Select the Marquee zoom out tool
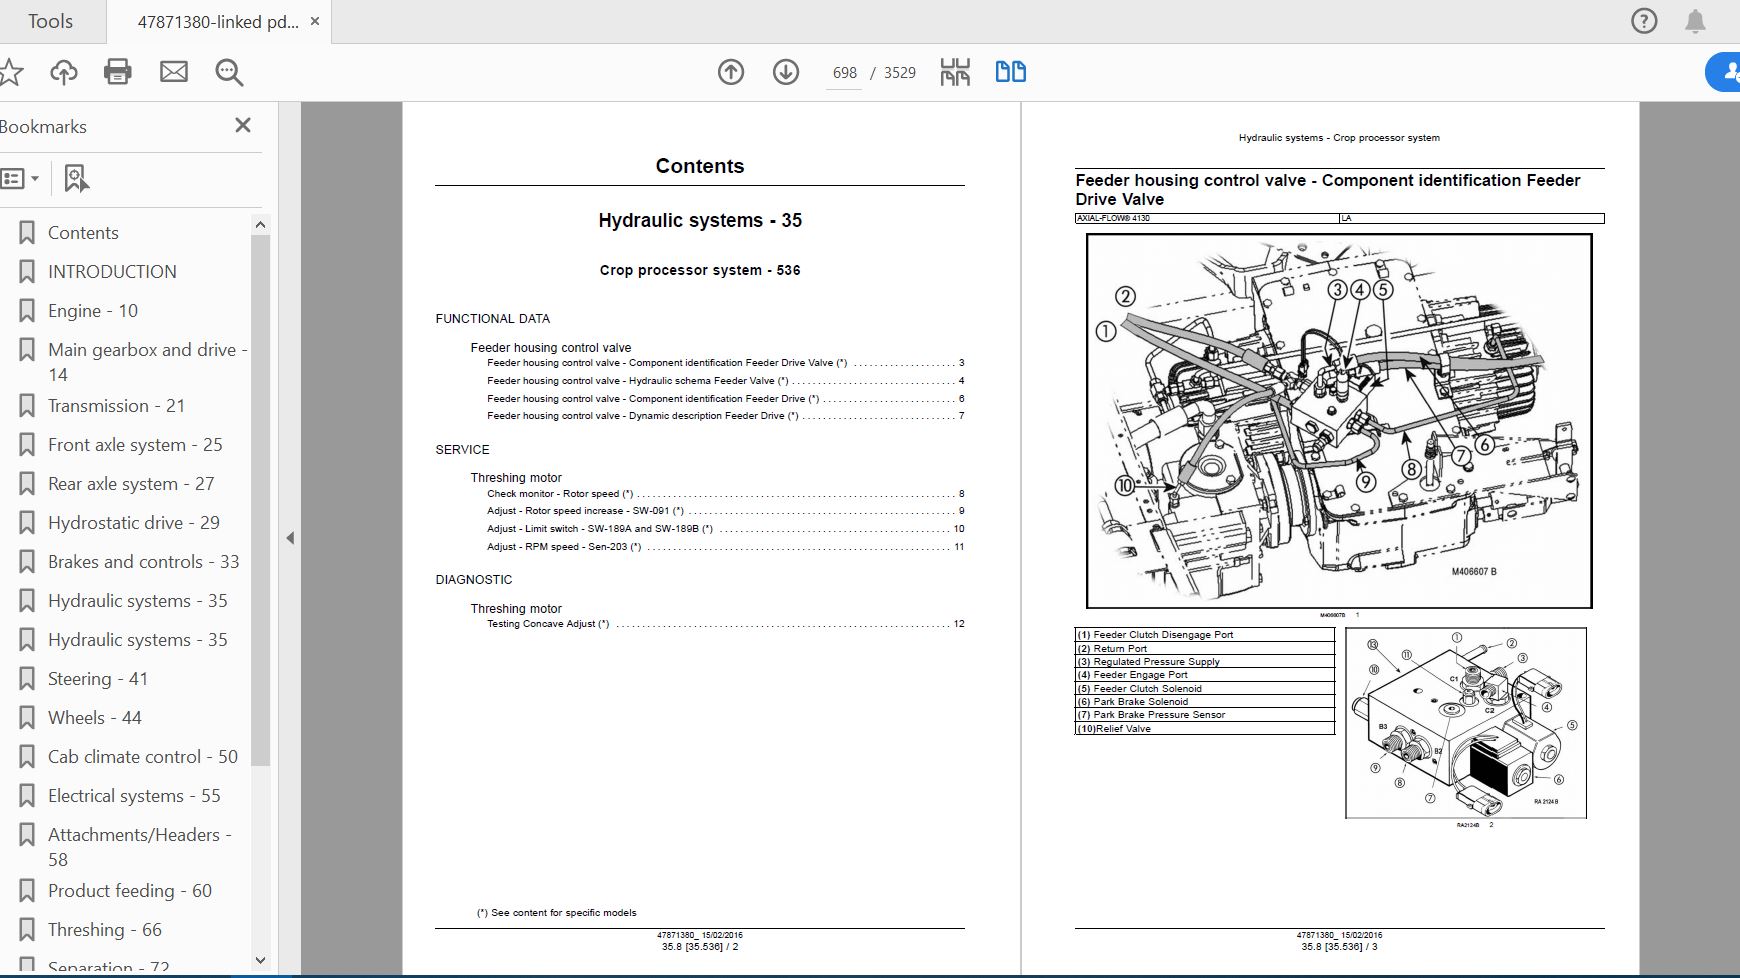The height and width of the screenshot is (978, 1740). coord(228,71)
